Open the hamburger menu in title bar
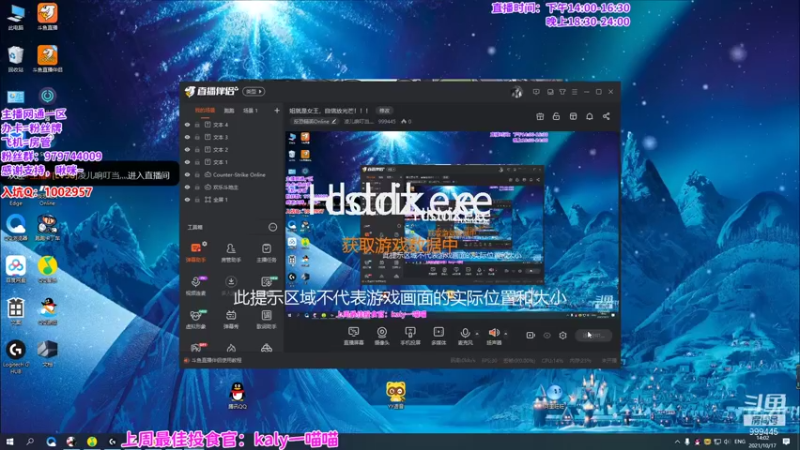This screenshot has height=450, width=800. (x=574, y=92)
